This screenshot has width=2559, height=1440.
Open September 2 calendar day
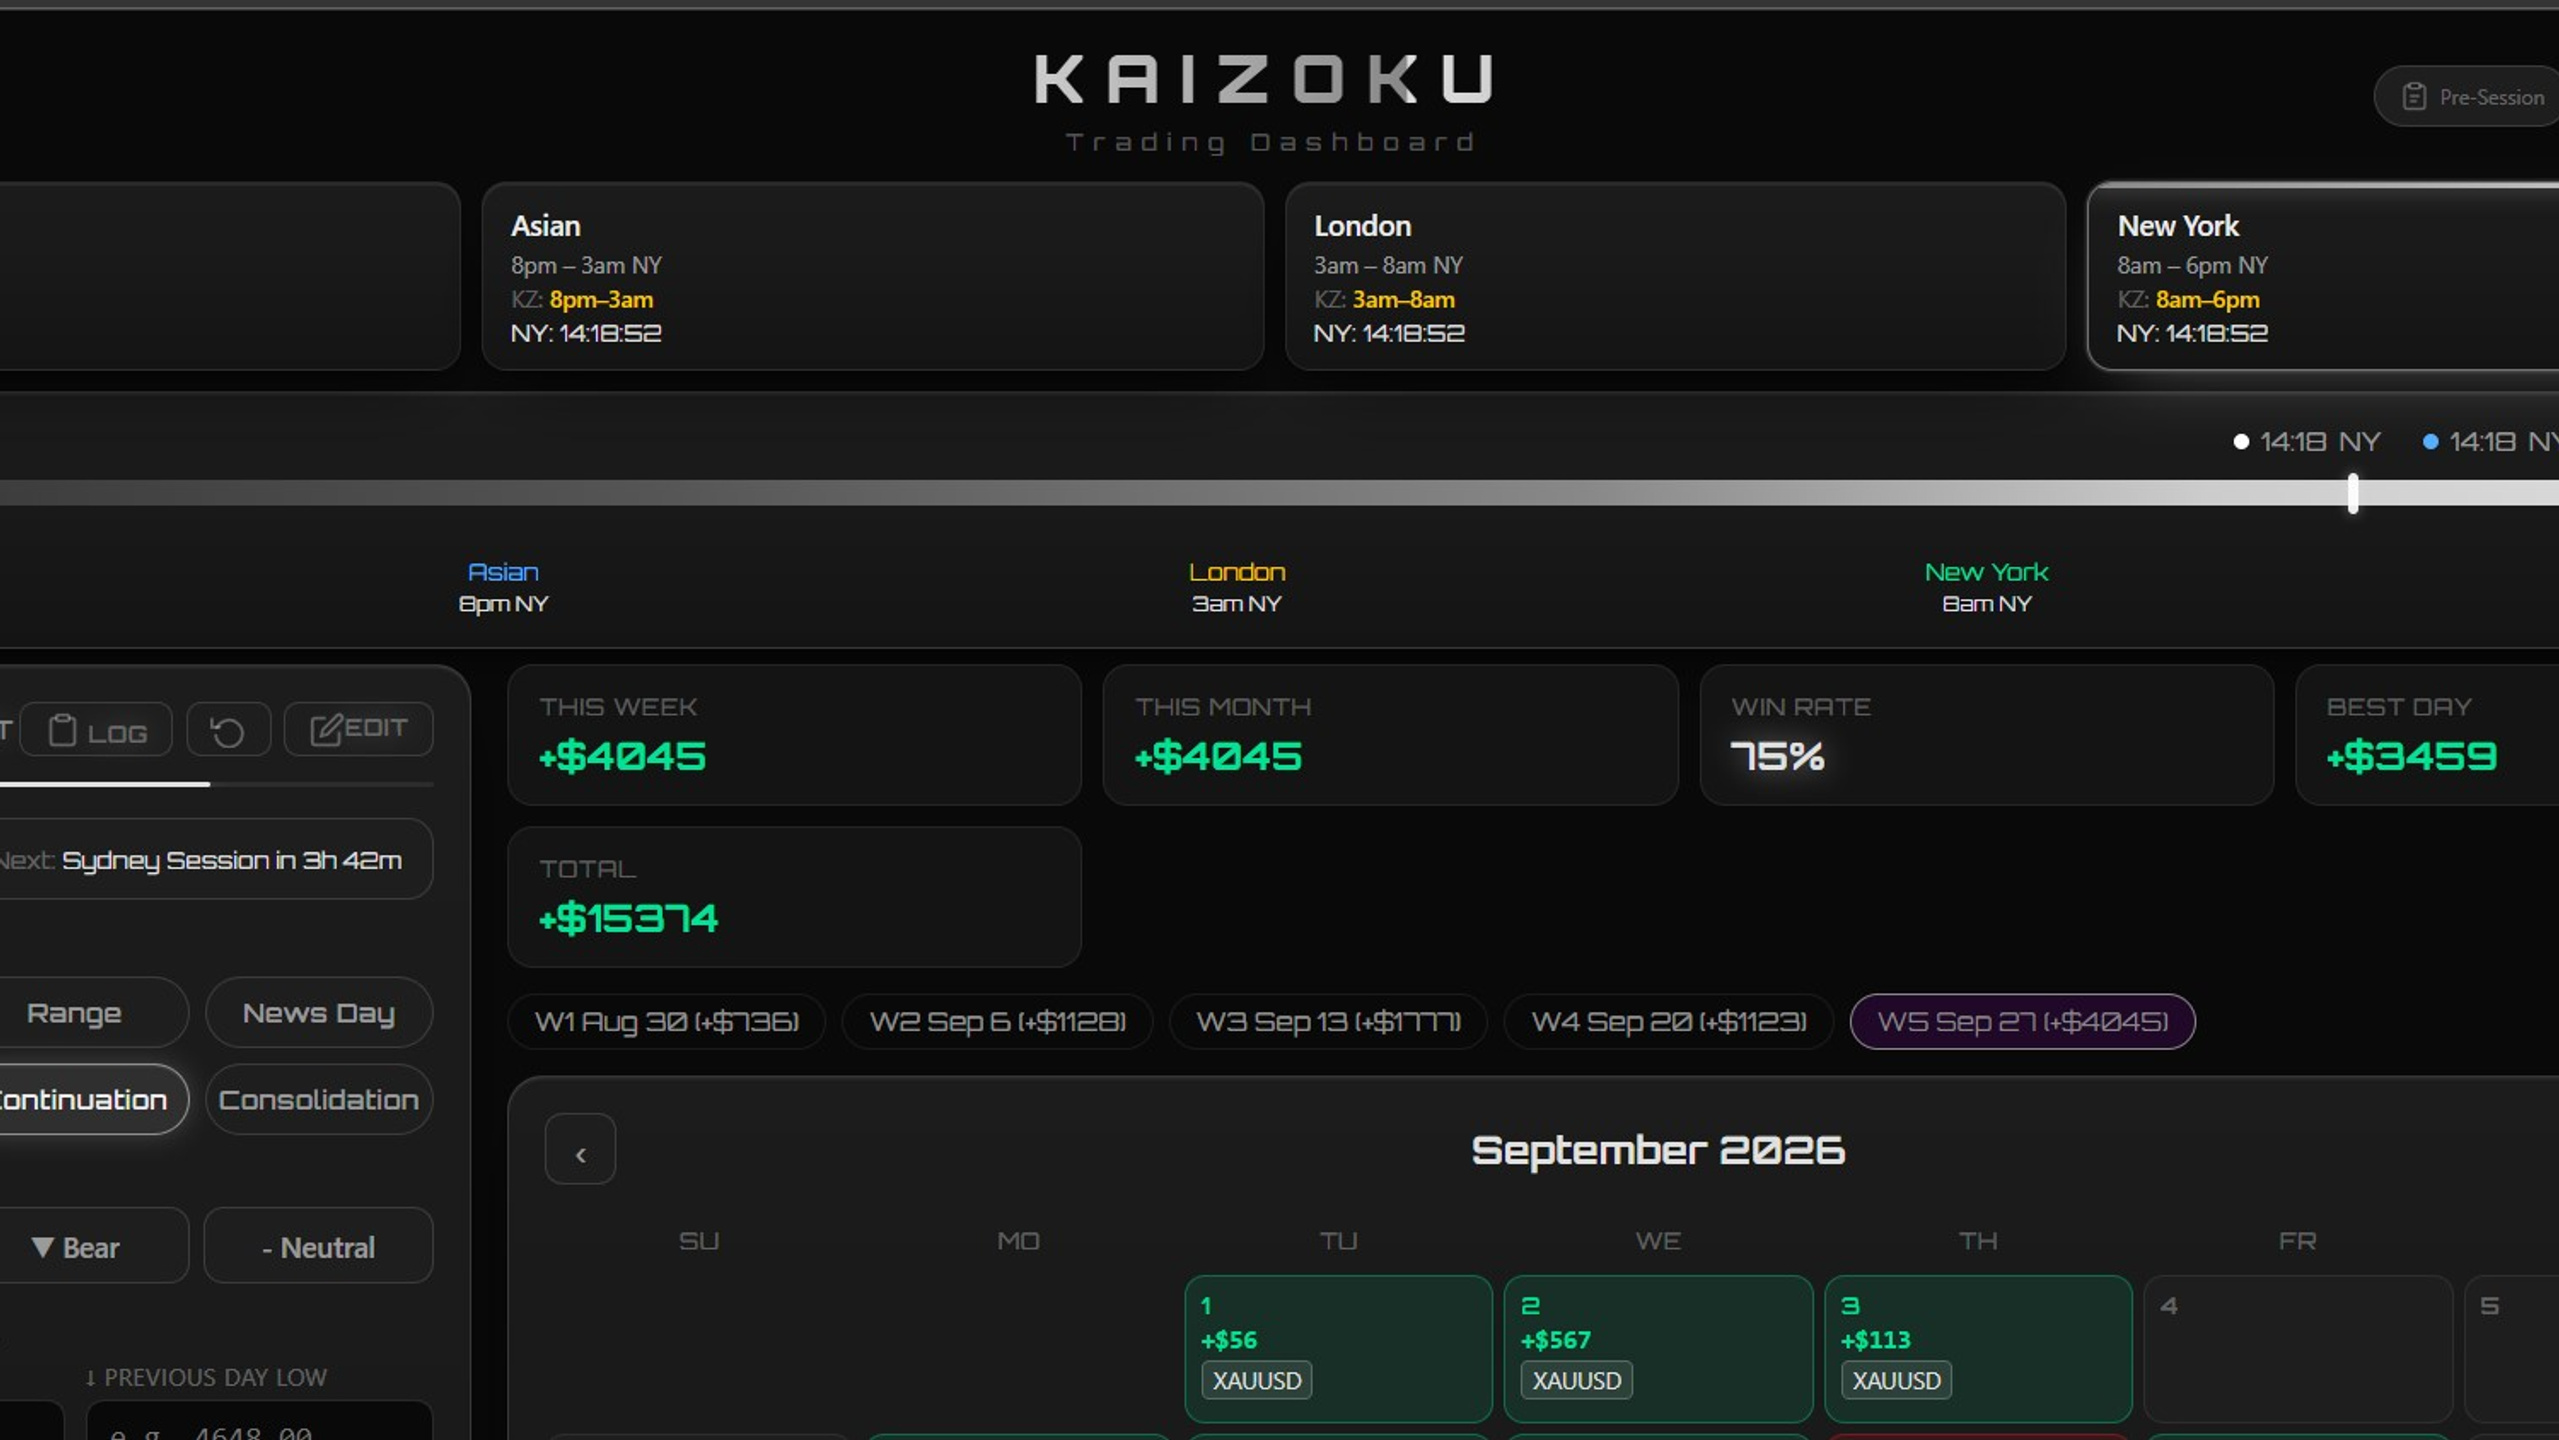point(1658,1349)
